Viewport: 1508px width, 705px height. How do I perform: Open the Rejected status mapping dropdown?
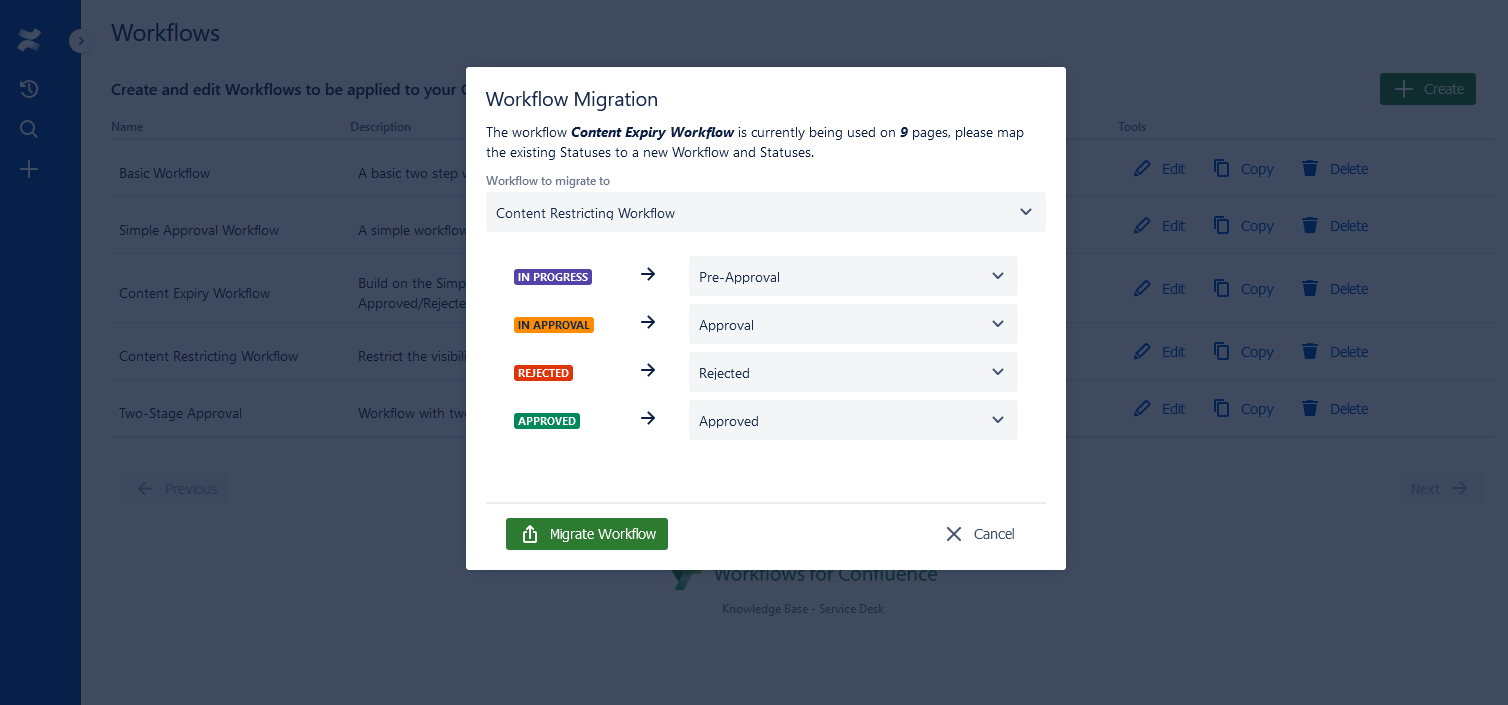click(852, 373)
